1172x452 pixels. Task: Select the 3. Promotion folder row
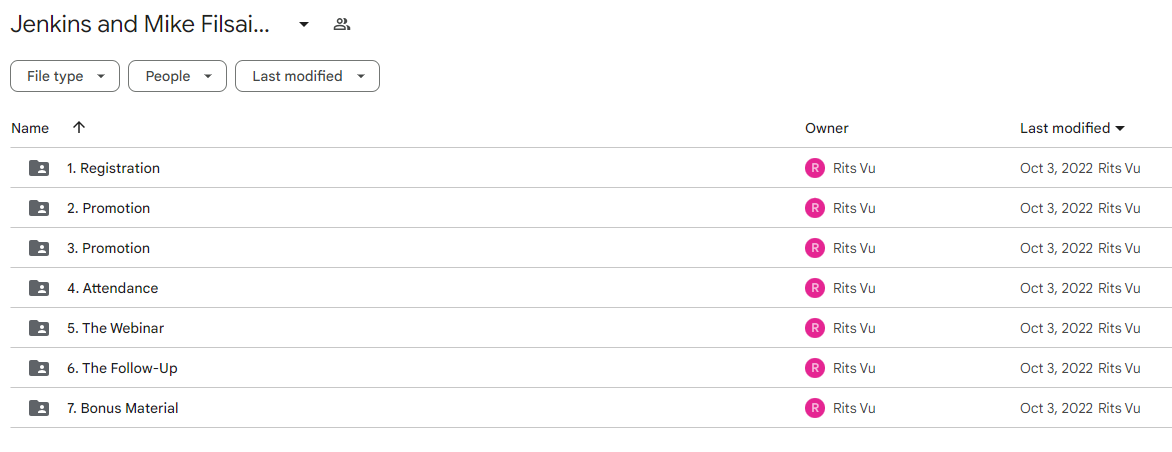click(586, 248)
